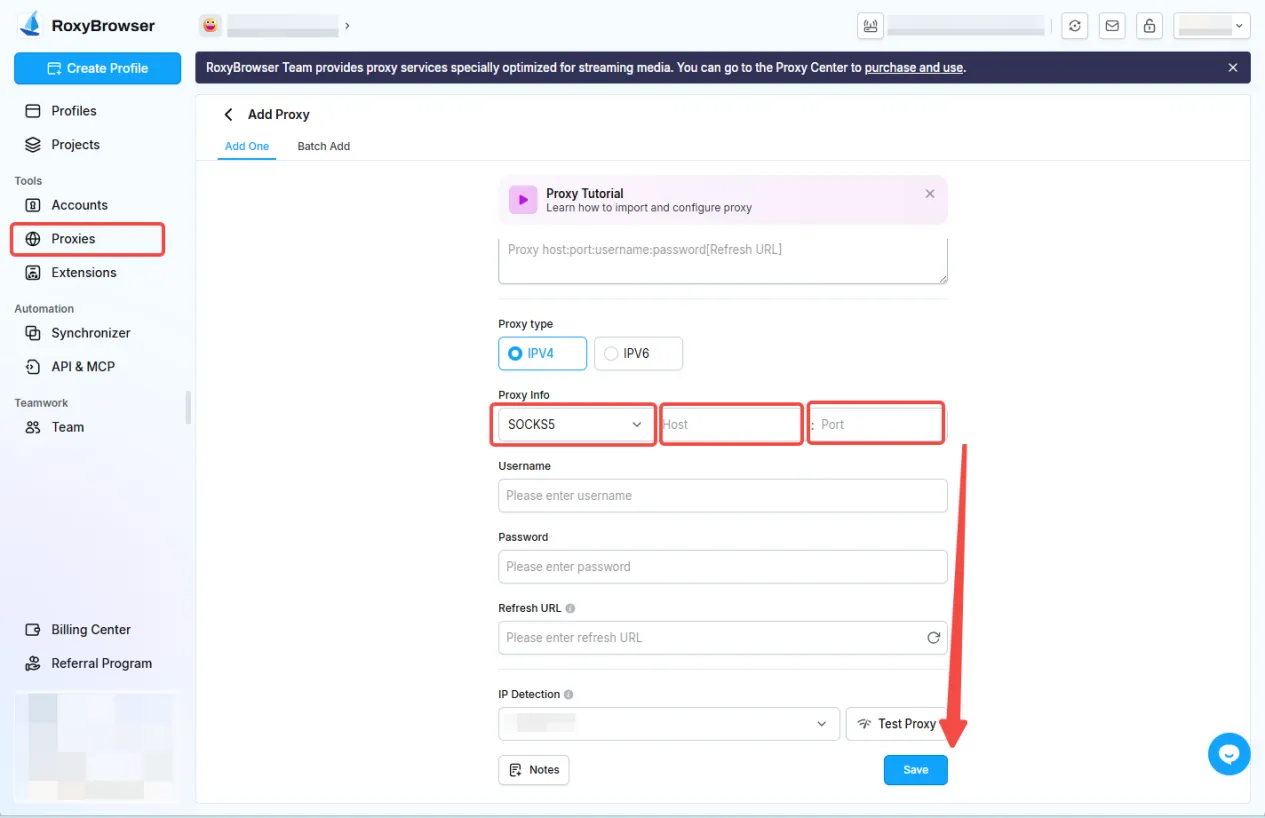Select the Proxies sidebar item
The height and width of the screenshot is (818, 1265).
click(x=75, y=238)
